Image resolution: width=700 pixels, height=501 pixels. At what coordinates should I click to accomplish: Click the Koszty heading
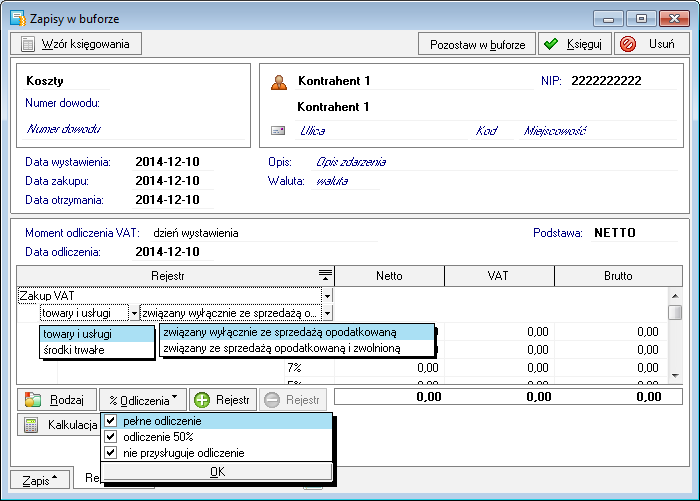(x=45, y=81)
